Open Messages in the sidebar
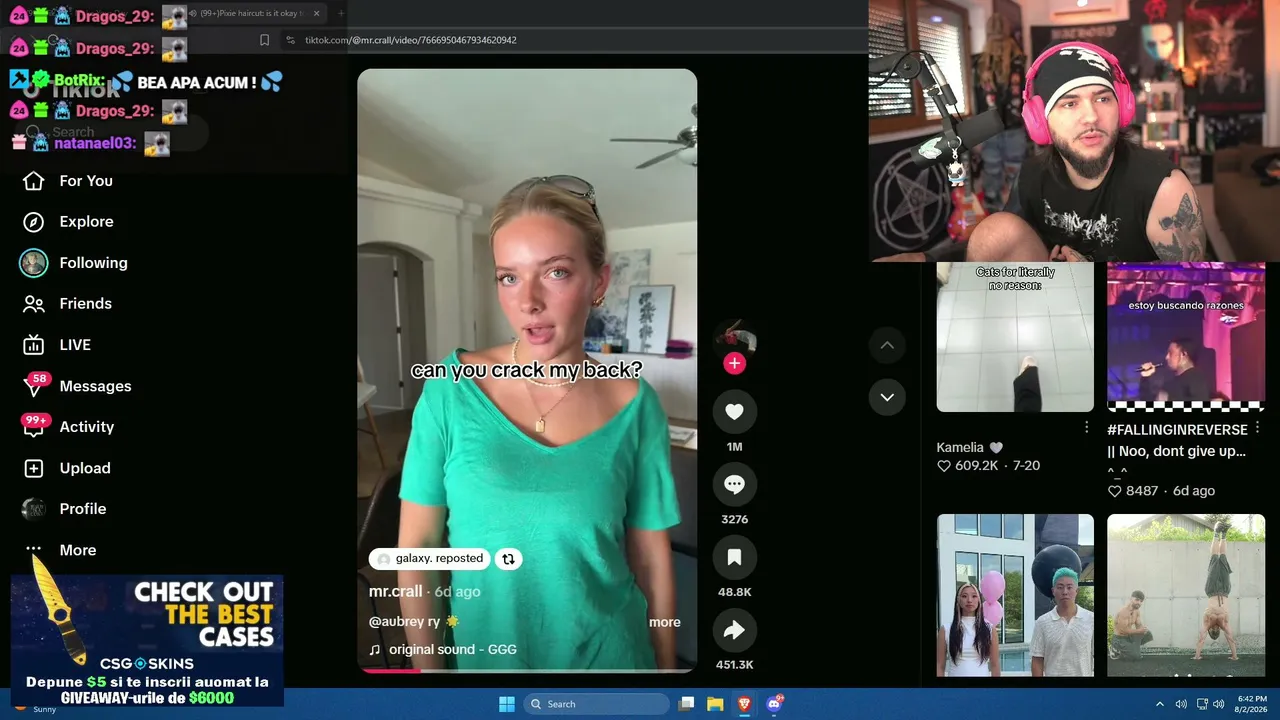Viewport: 1280px width, 720px height. tap(95, 386)
